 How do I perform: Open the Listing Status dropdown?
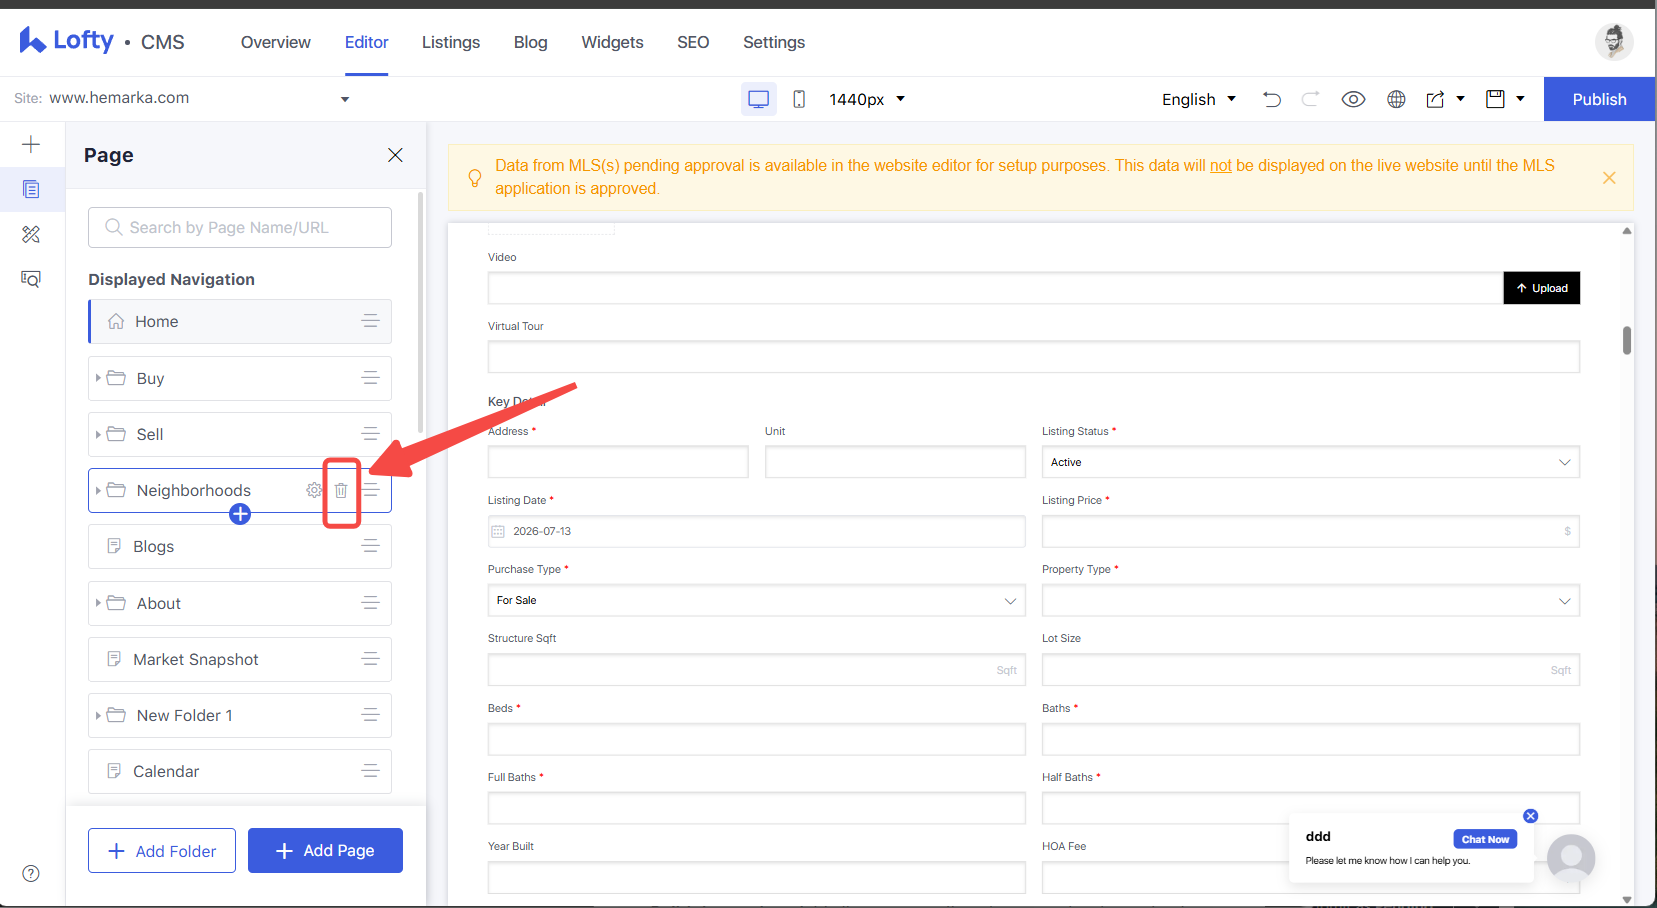tap(1310, 462)
